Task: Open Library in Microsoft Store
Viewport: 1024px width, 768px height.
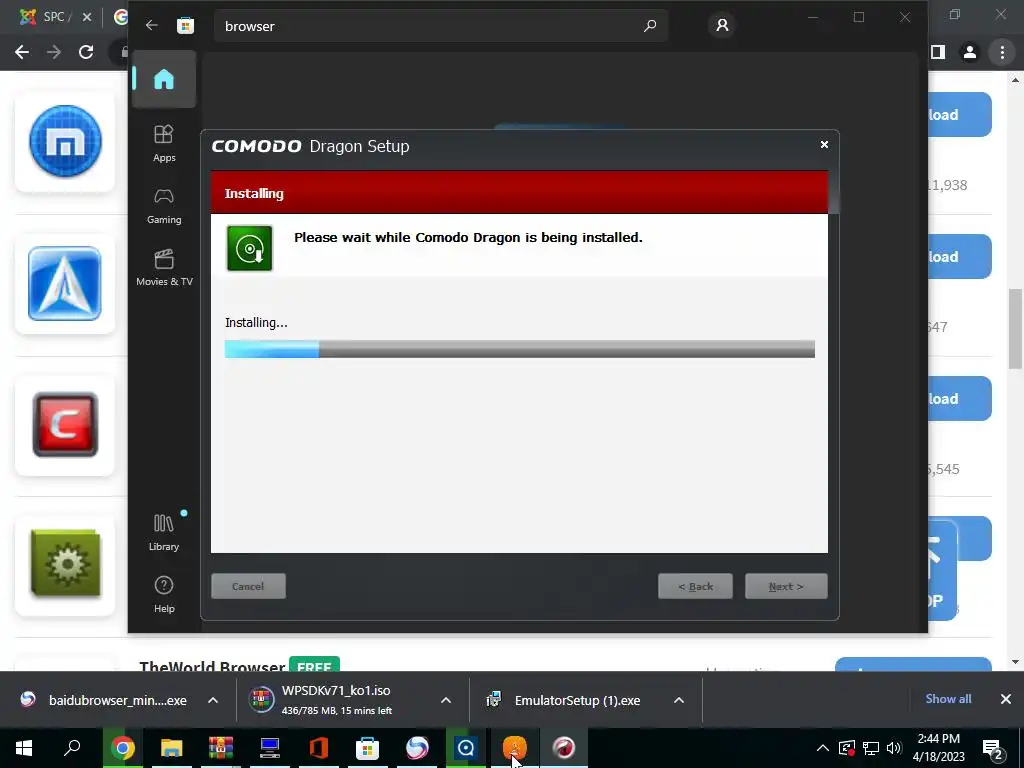Action: pyautogui.click(x=164, y=532)
